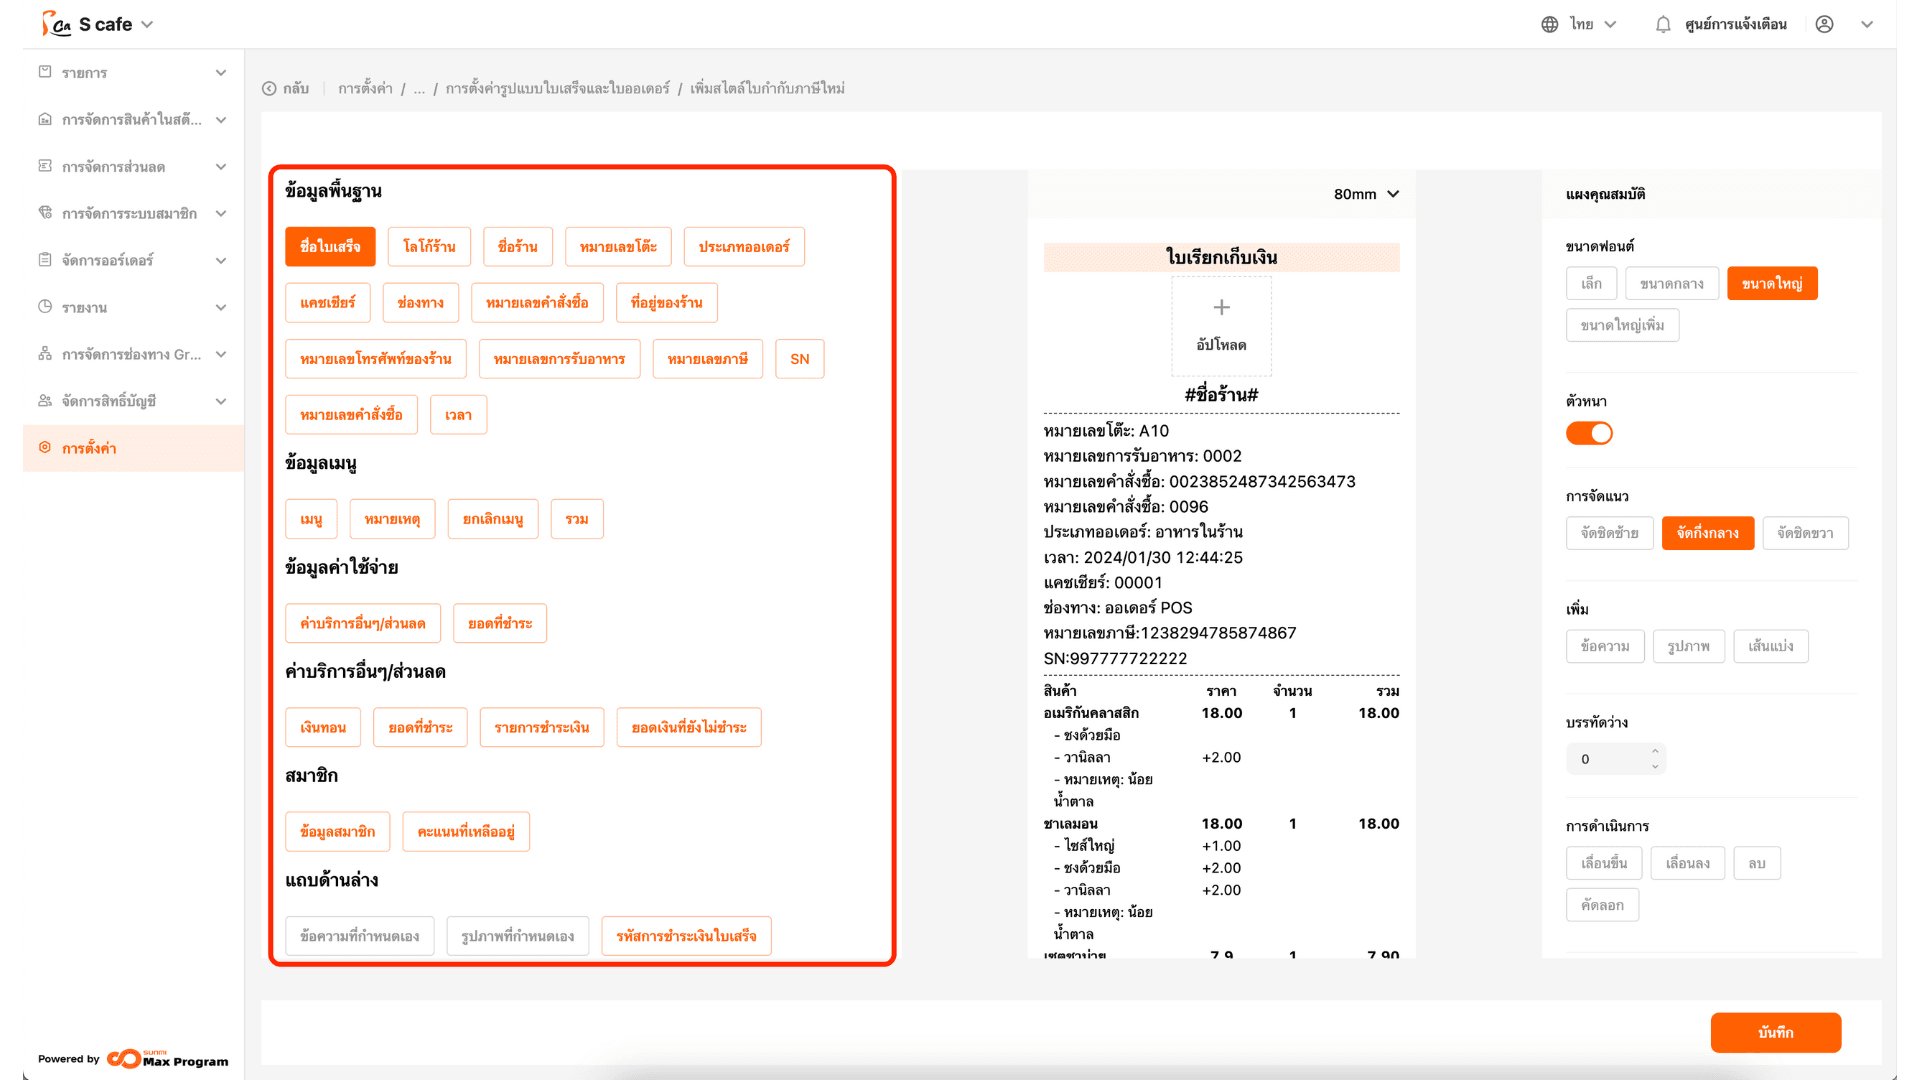Select ขนาดกลาง medium font size

pyautogui.click(x=1671, y=284)
